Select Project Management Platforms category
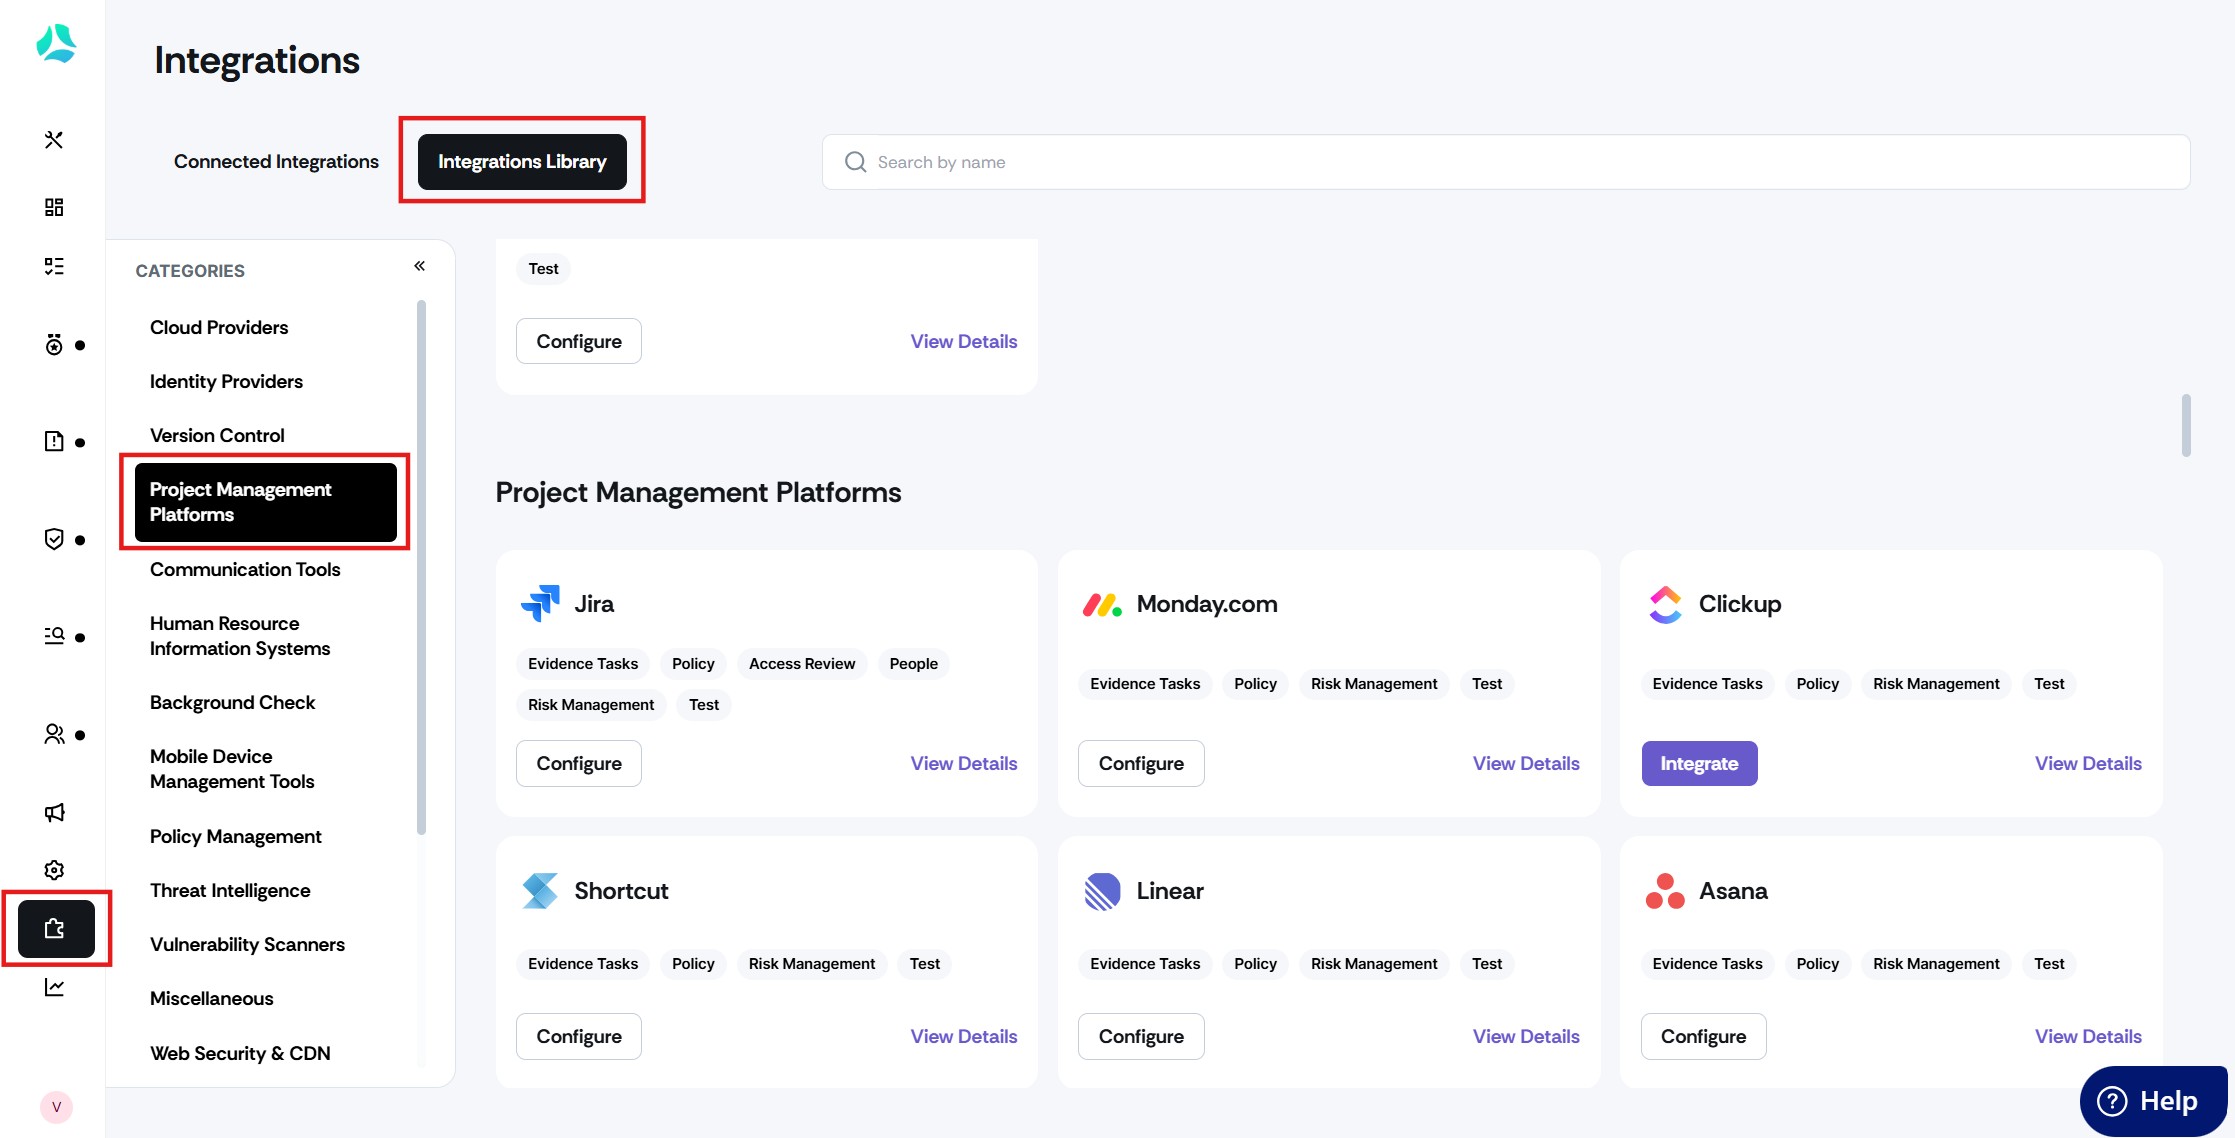 266,502
